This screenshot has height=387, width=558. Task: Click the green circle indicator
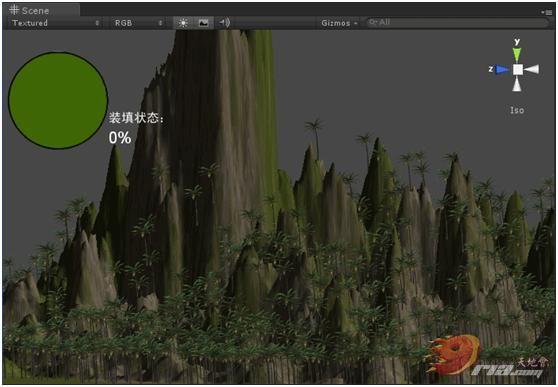[58, 100]
